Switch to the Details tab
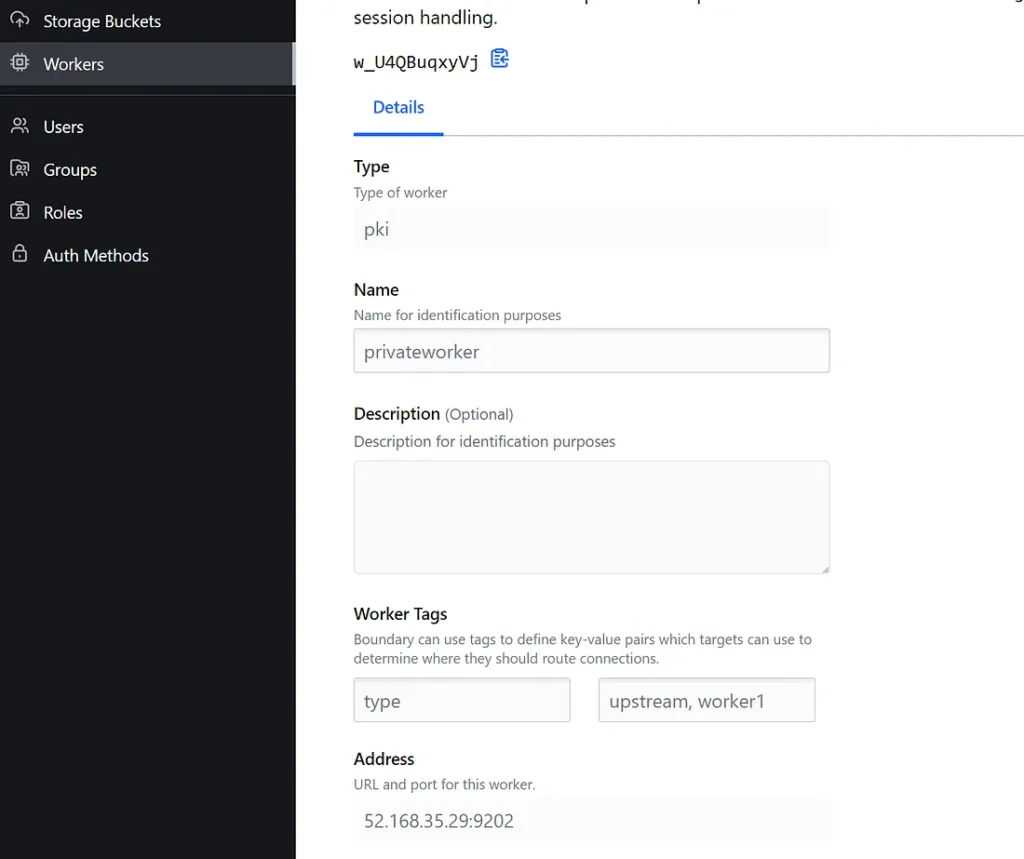Screen dimensions: 1024x859 [x=398, y=108]
